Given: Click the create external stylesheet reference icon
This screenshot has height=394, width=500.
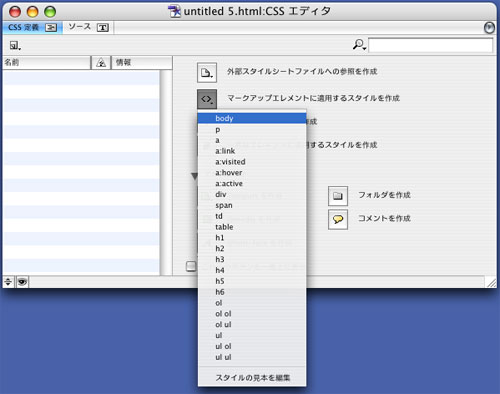Looking at the screenshot, I should click(207, 72).
